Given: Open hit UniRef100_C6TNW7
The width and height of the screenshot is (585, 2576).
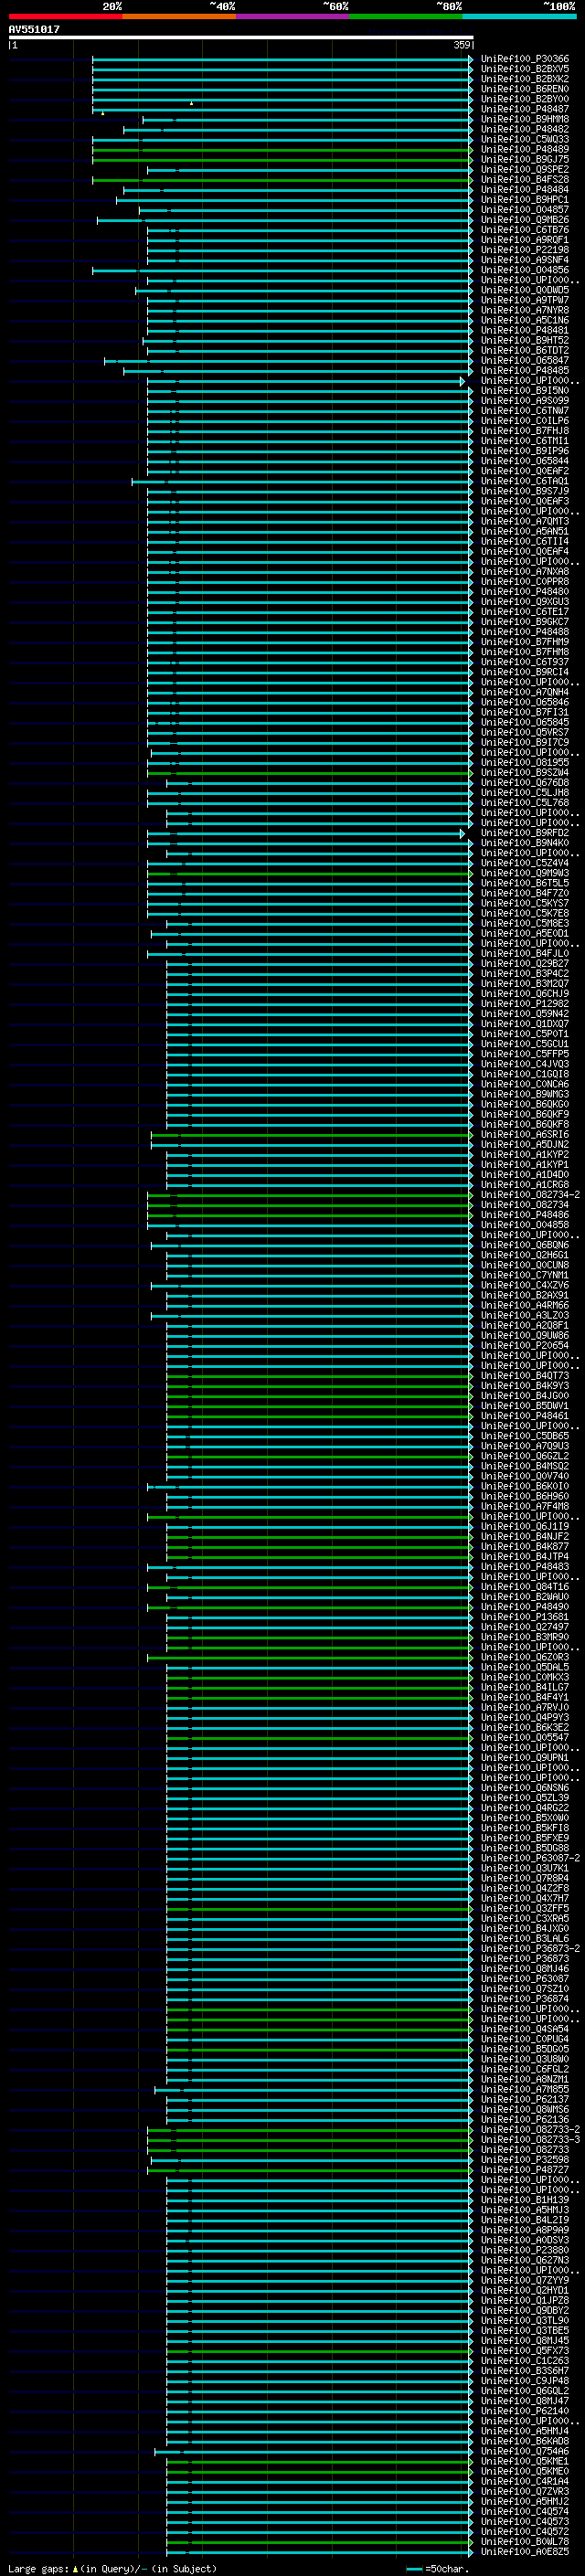Looking at the screenshot, I should pyautogui.click(x=524, y=411).
